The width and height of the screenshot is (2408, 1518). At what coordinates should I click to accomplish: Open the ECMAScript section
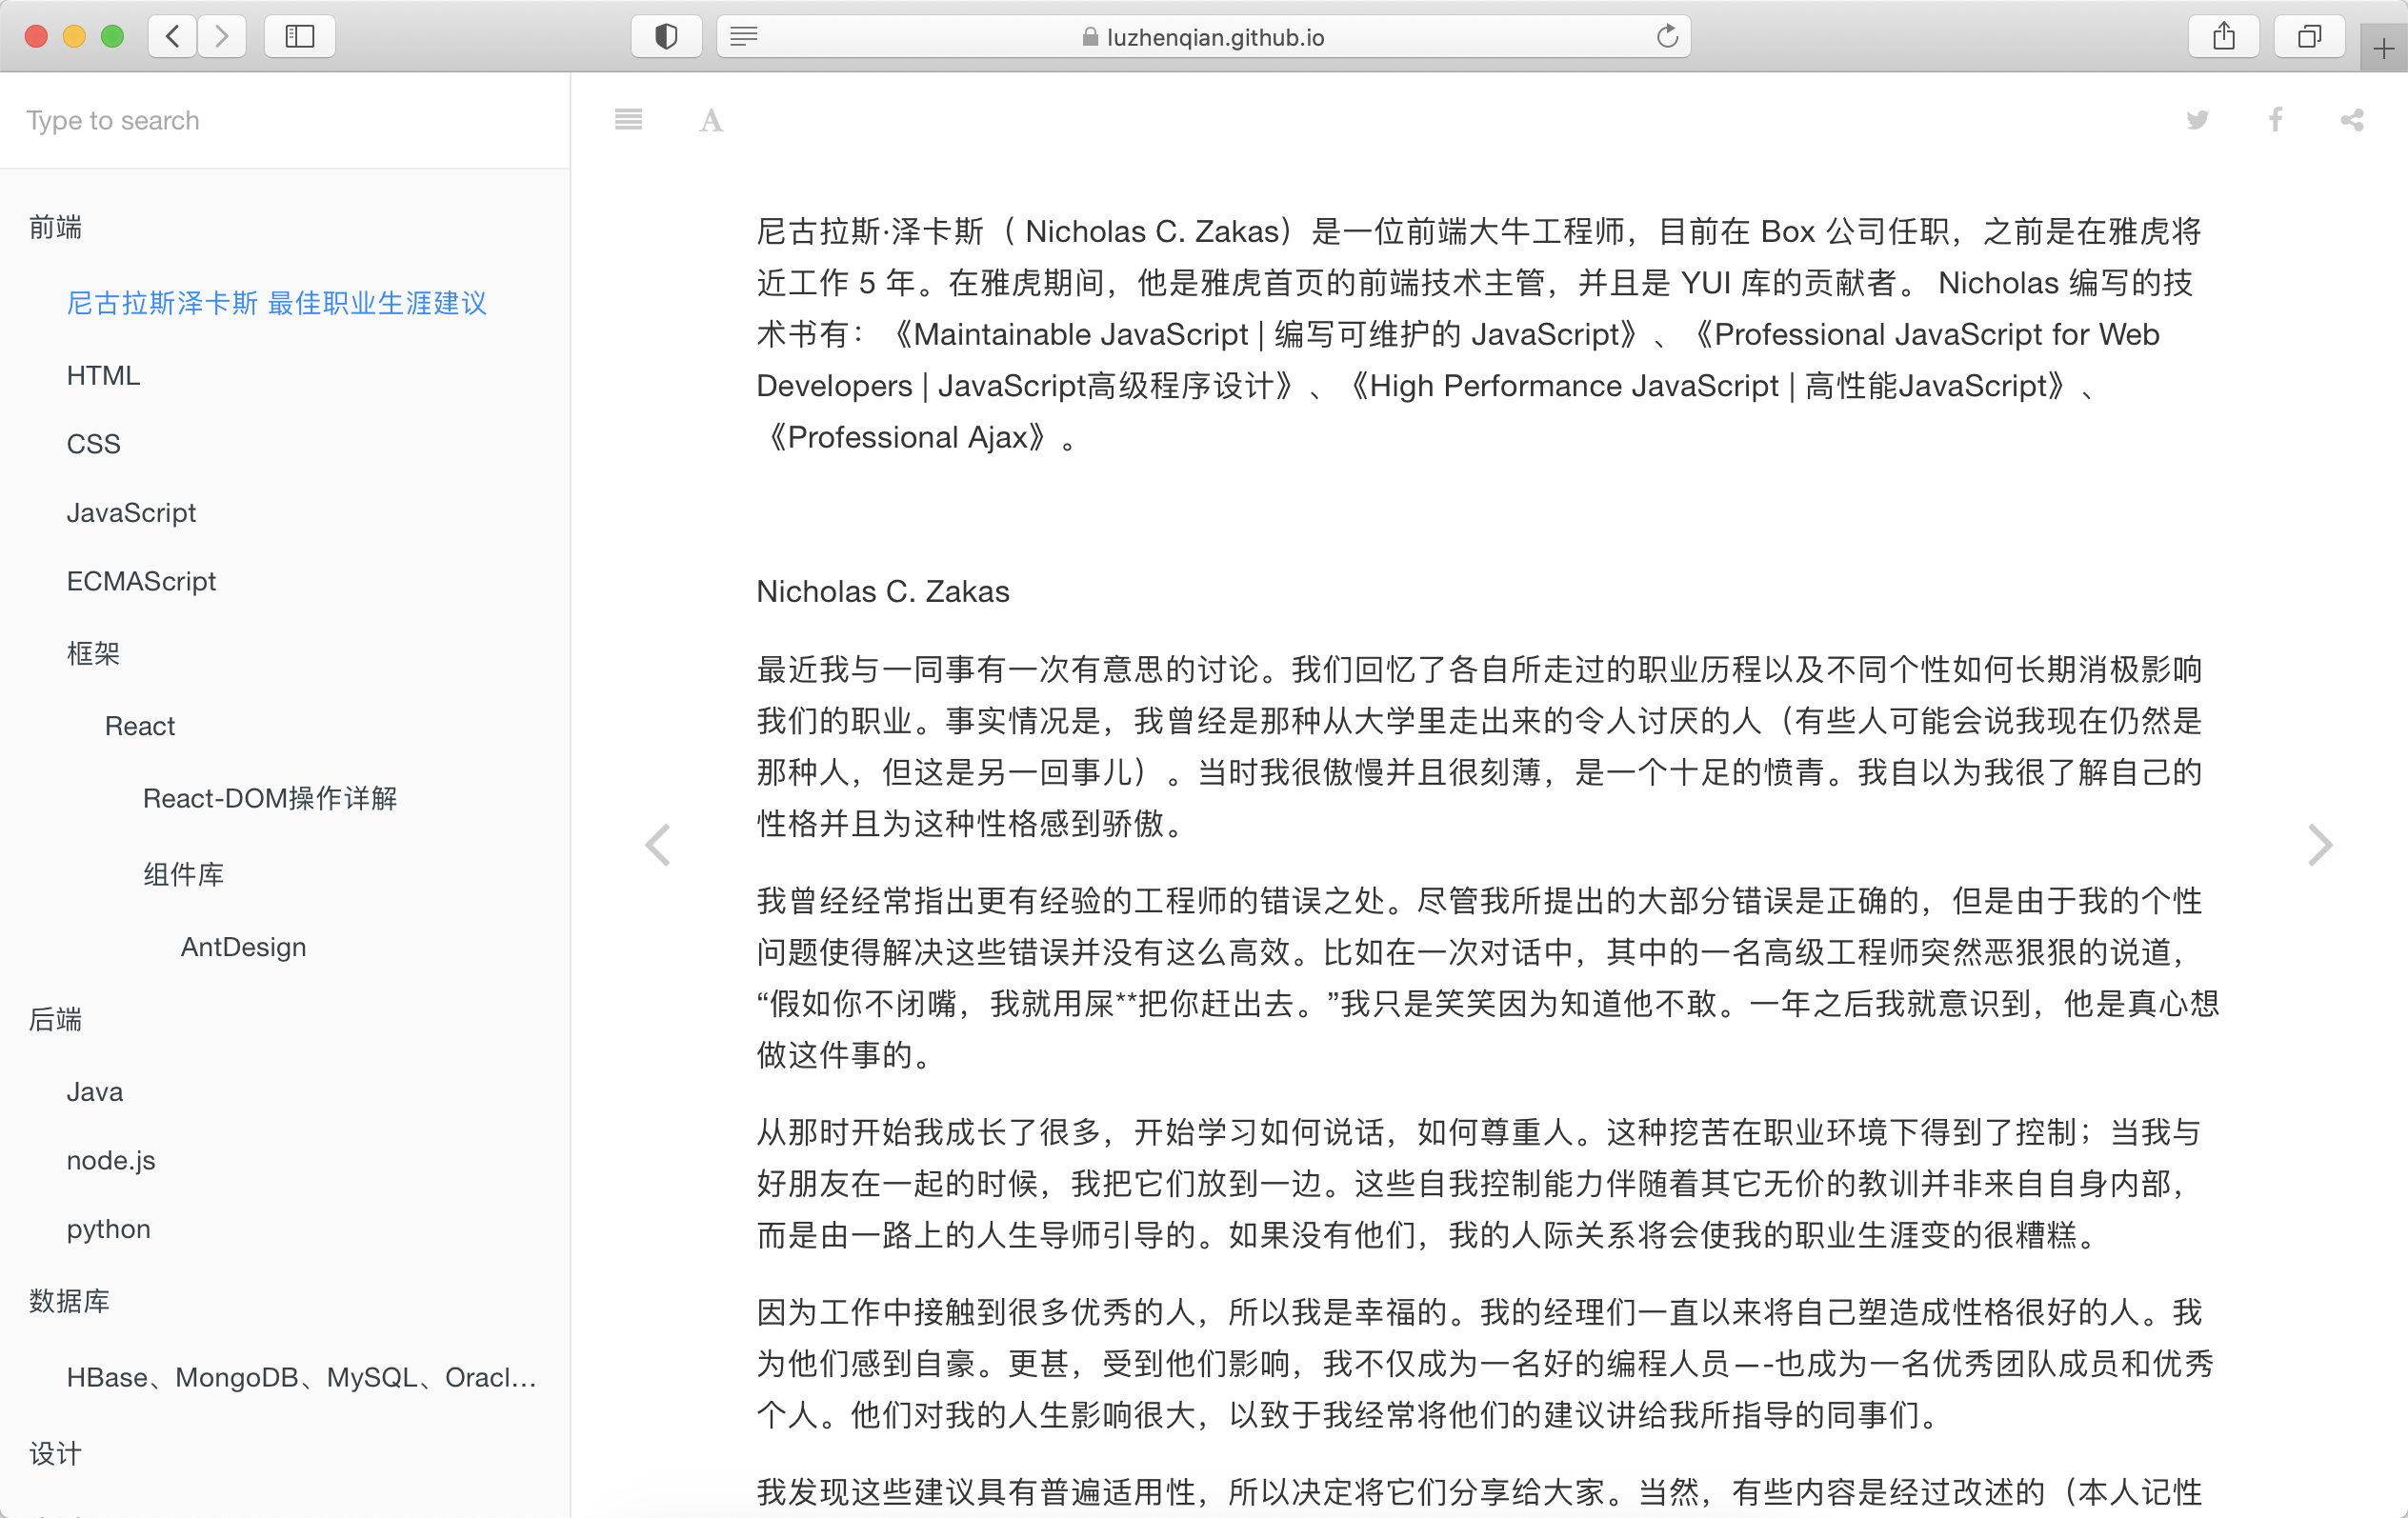tap(141, 581)
